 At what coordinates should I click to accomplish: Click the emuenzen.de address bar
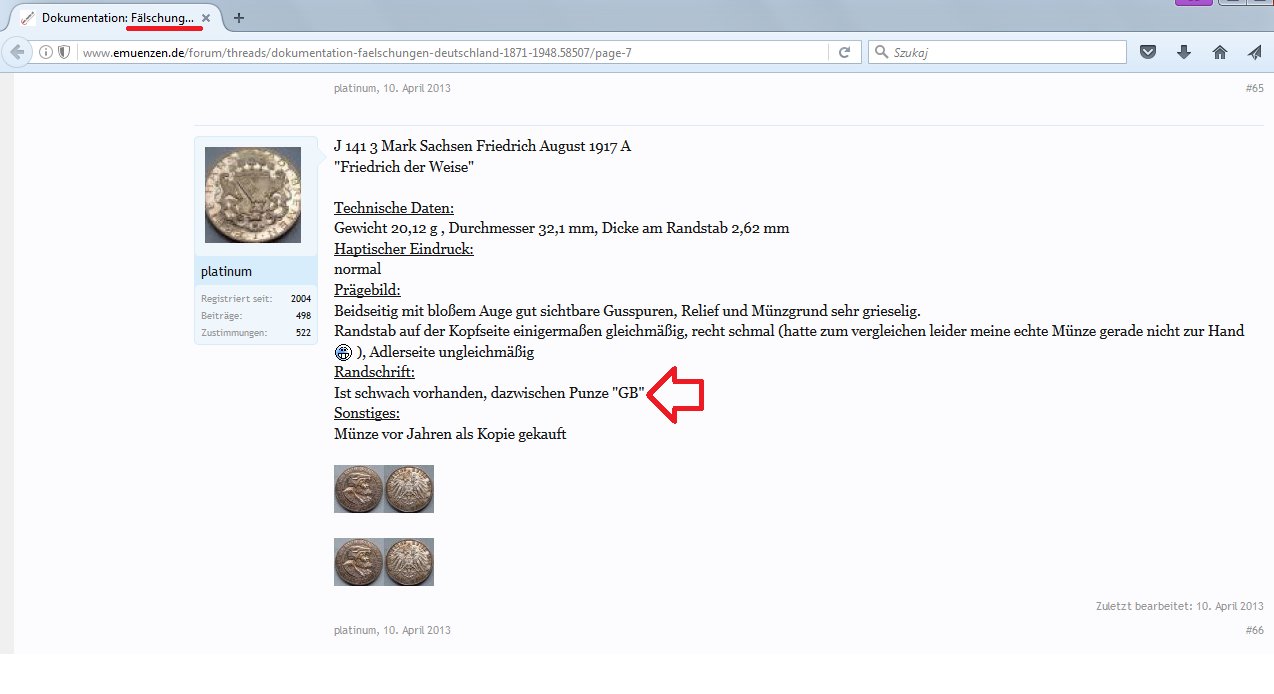(x=455, y=52)
